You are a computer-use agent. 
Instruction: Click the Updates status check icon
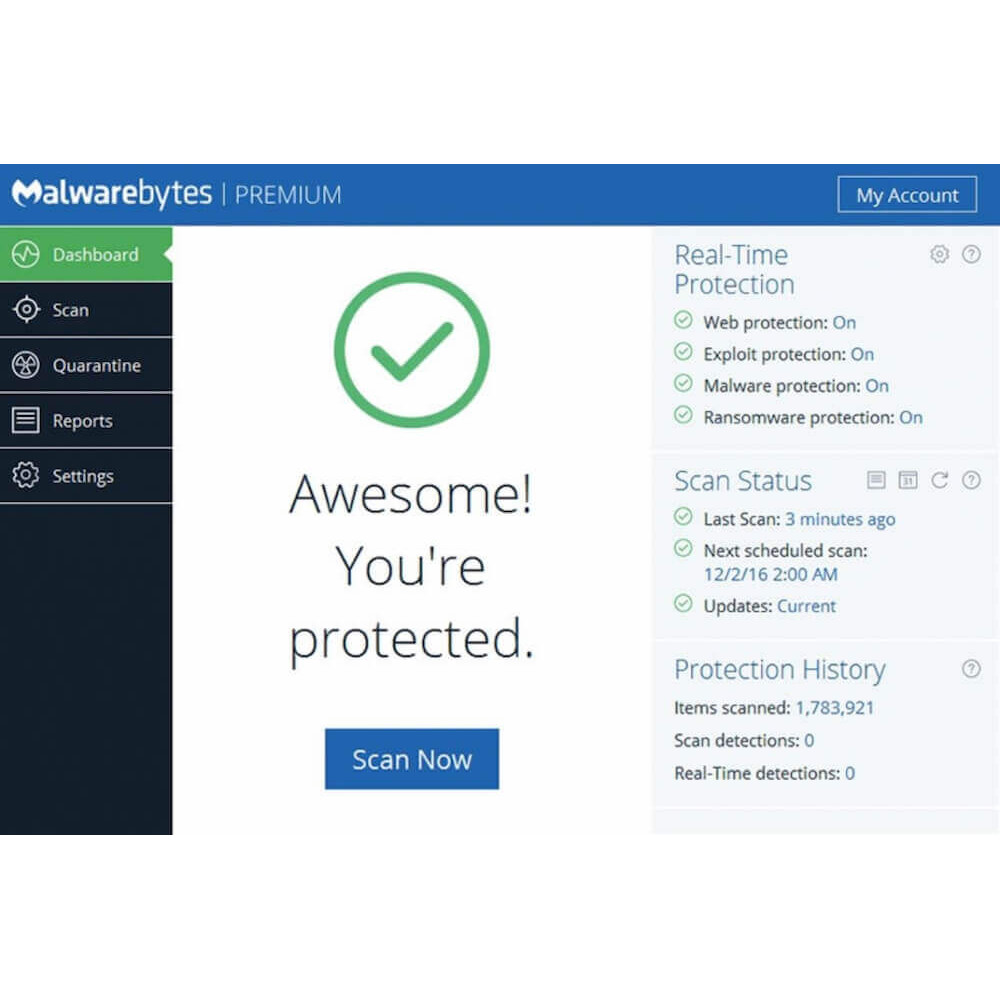point(683,603)
